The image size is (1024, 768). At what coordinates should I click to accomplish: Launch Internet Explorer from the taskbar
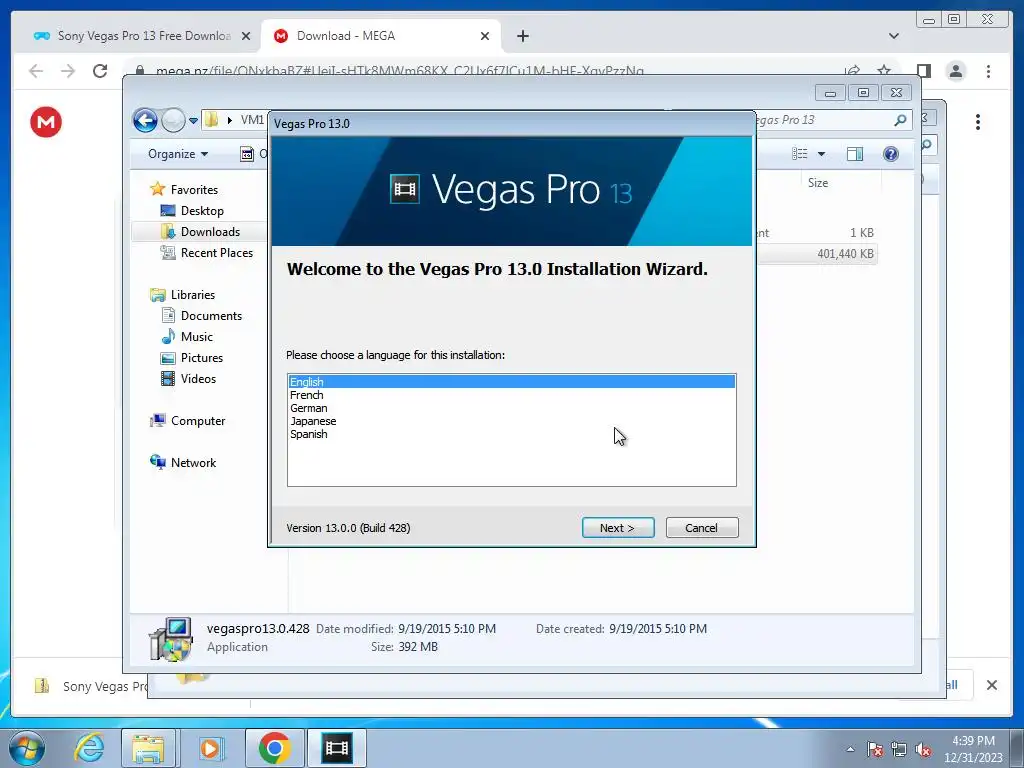click(89, 748)
